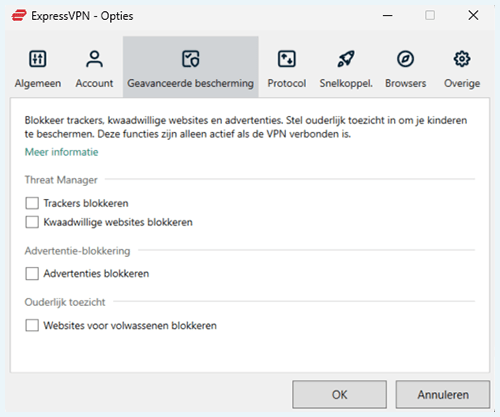Open the Overige gear icon
The image size is (500, 417).
point(462,59)
